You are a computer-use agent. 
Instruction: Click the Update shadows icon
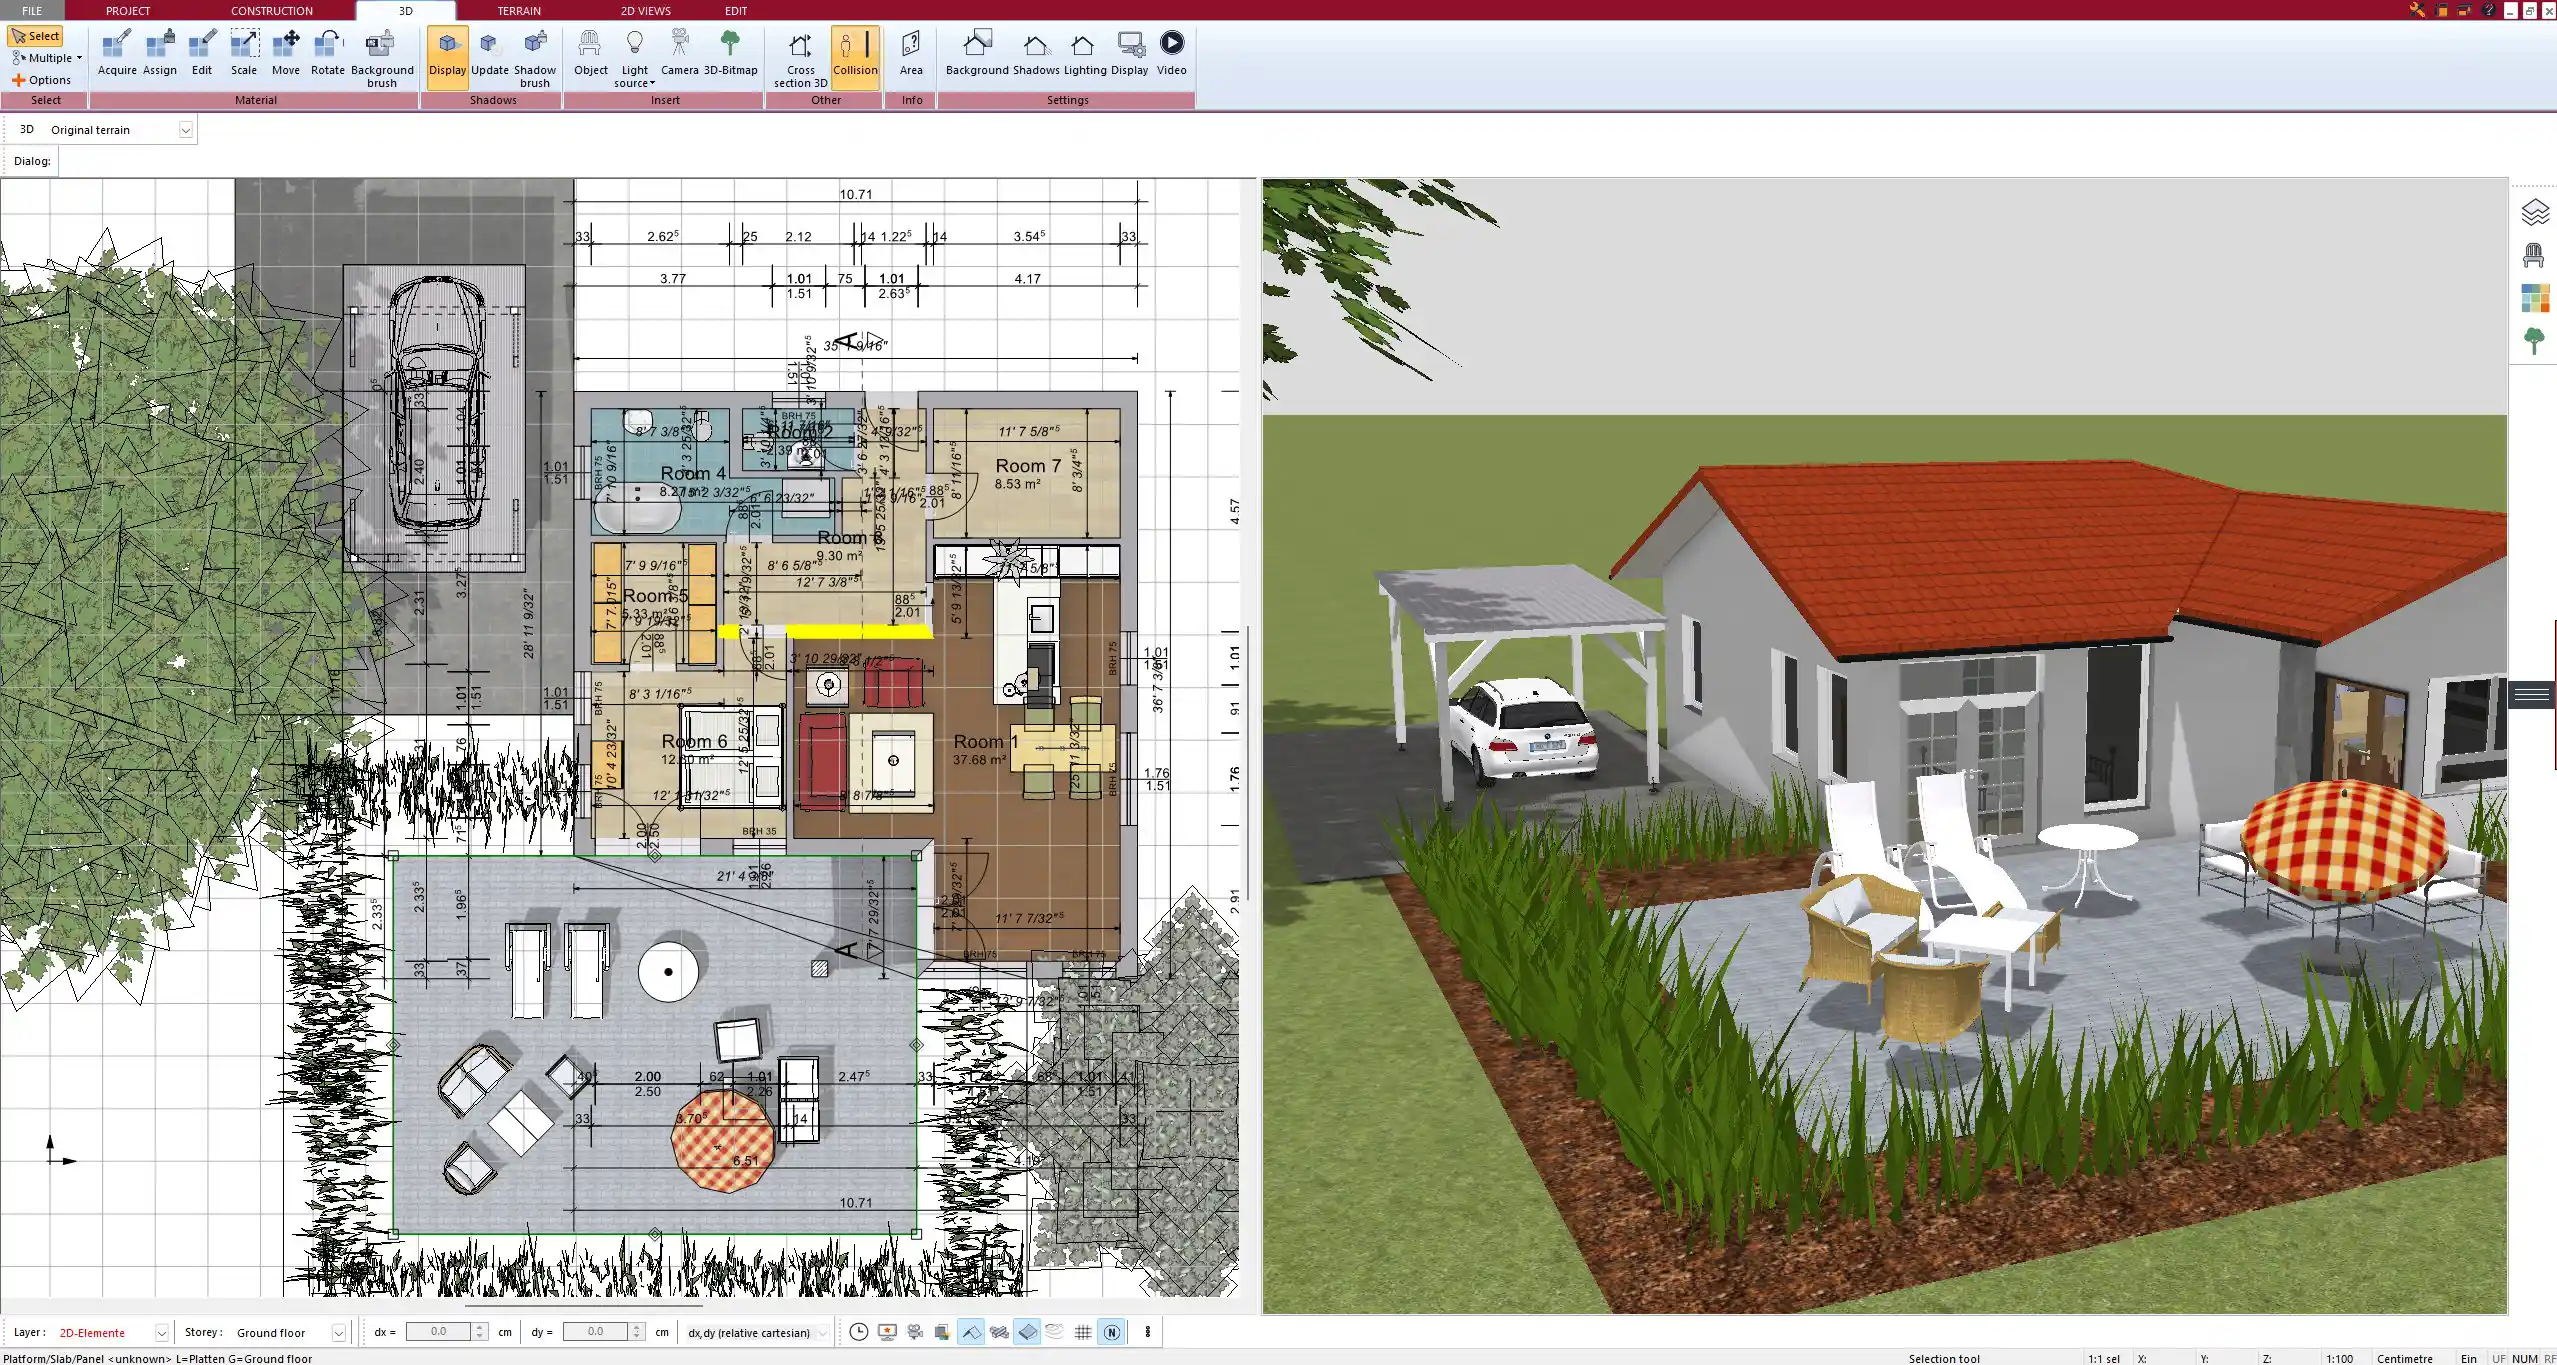(x=490, y=53)
